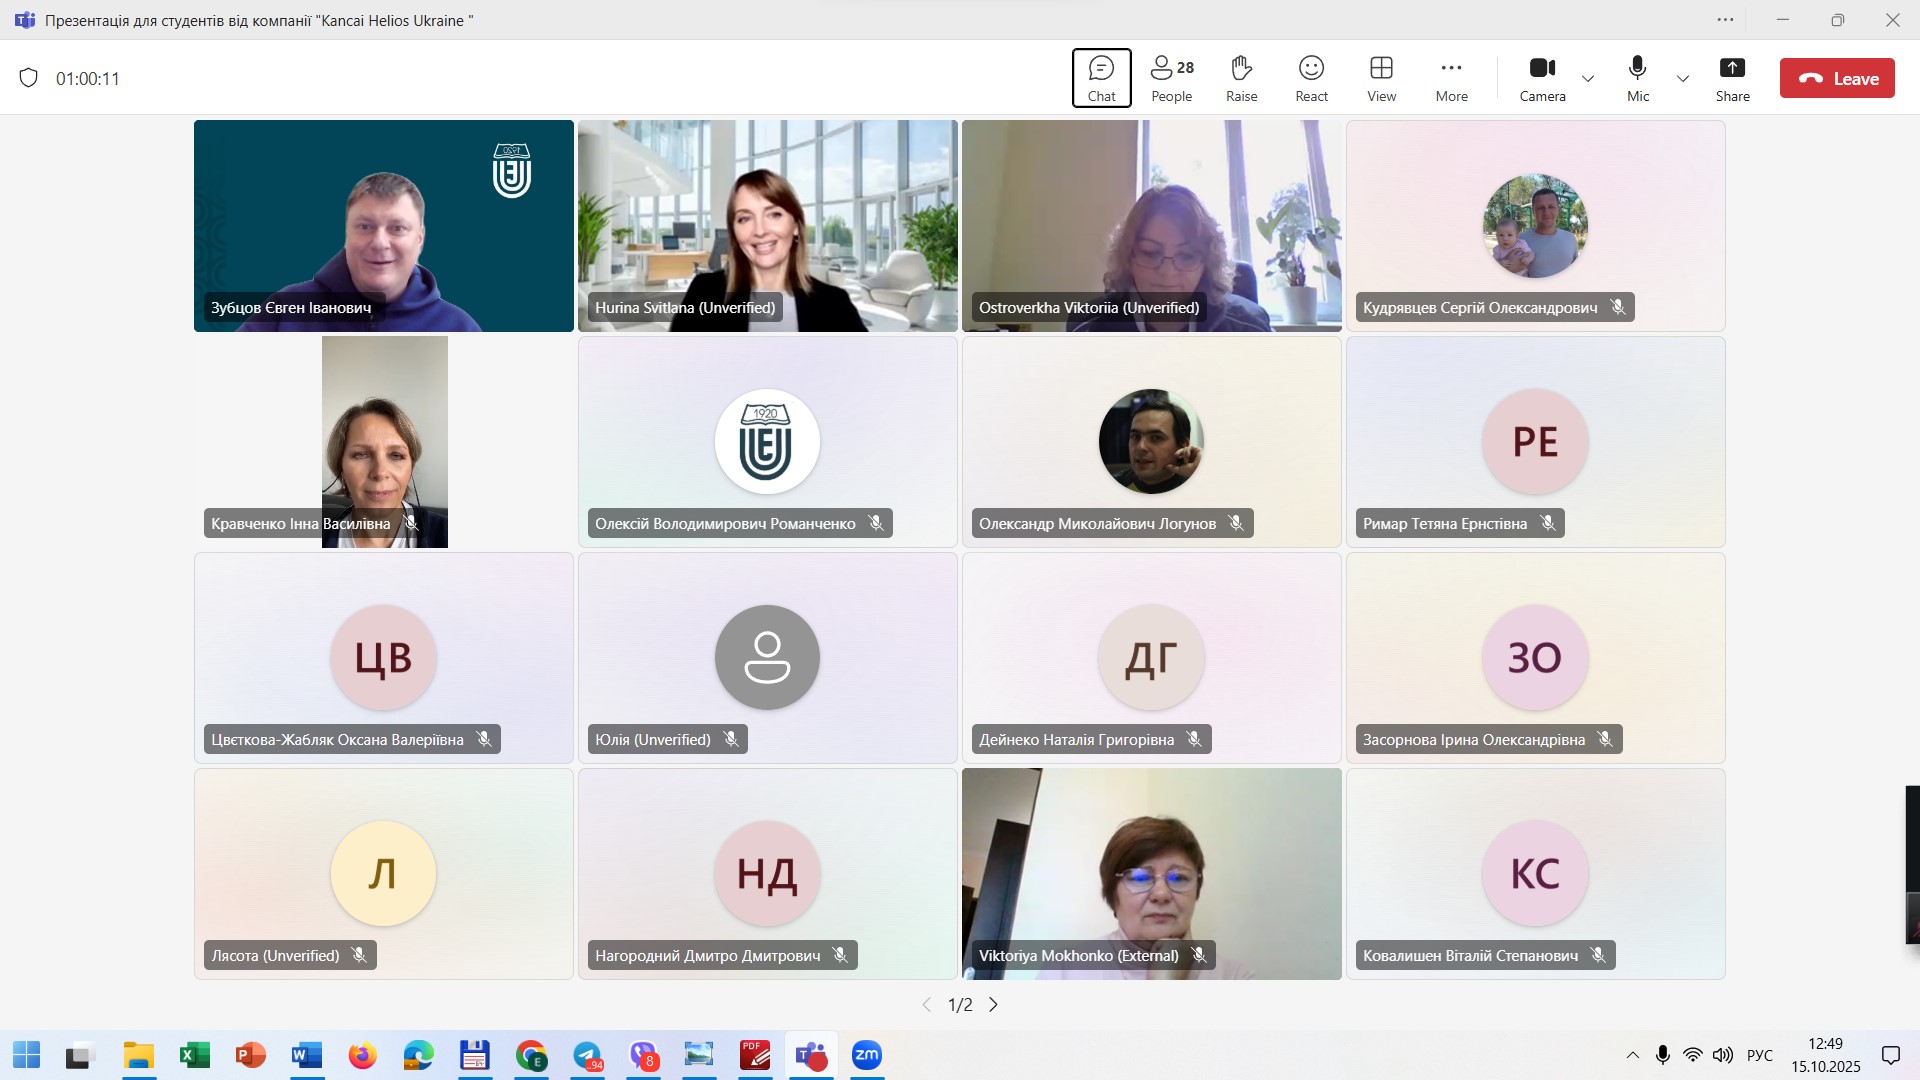The image size is (1920, 1080).
Task: Toggle the Camera on or off
Action: (1542, 78)
